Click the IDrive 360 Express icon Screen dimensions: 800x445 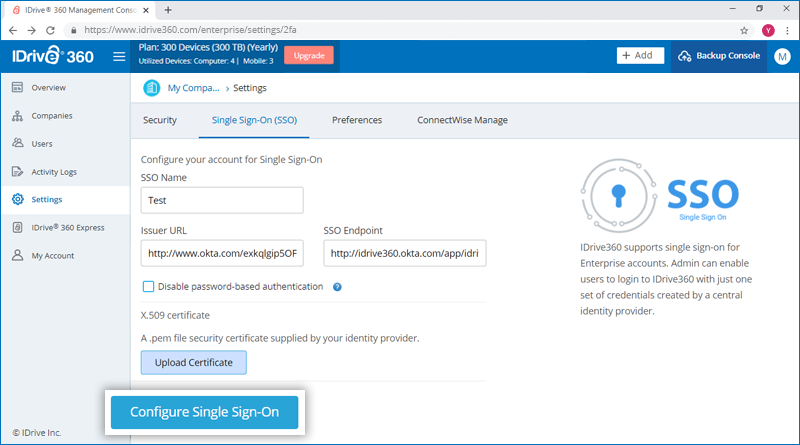coord(17,228)
